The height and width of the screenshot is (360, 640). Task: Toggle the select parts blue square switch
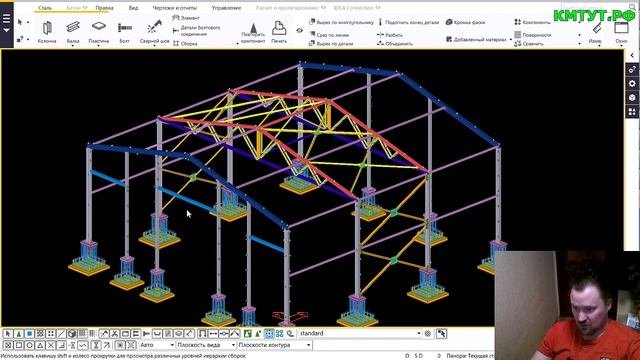pyautogui.click(x=29, y=333)
